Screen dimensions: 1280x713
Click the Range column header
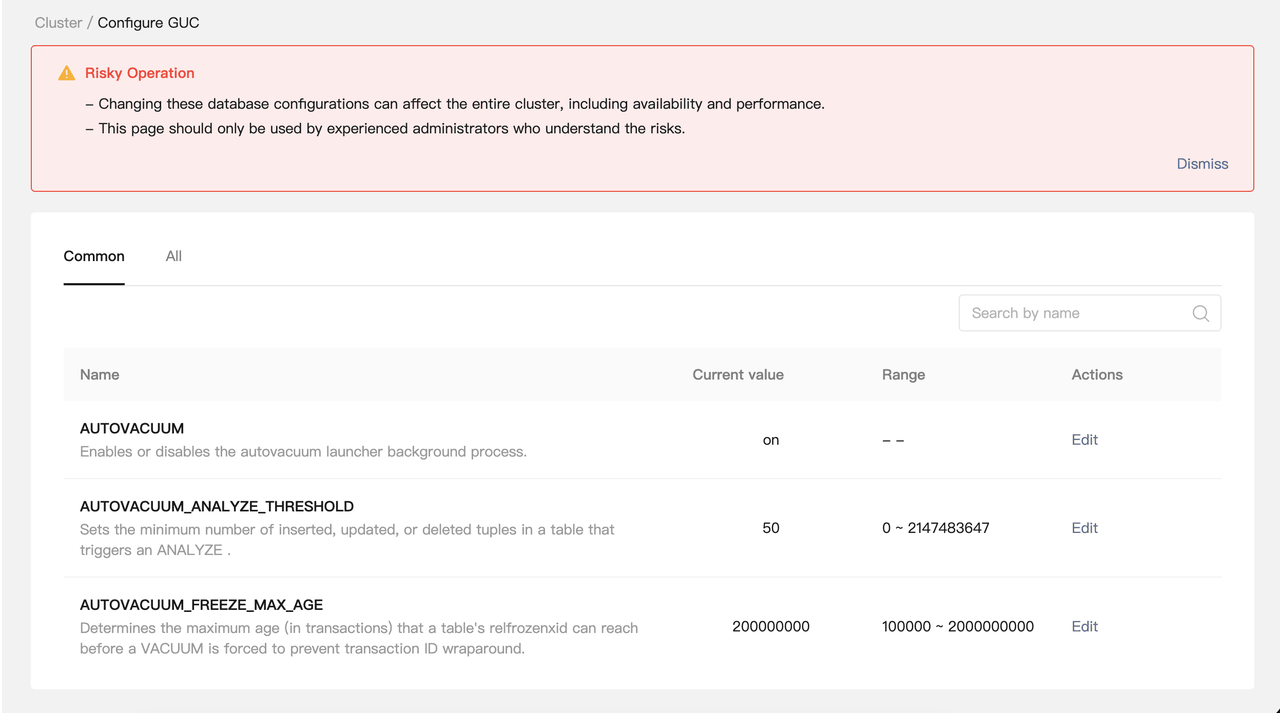903,375
